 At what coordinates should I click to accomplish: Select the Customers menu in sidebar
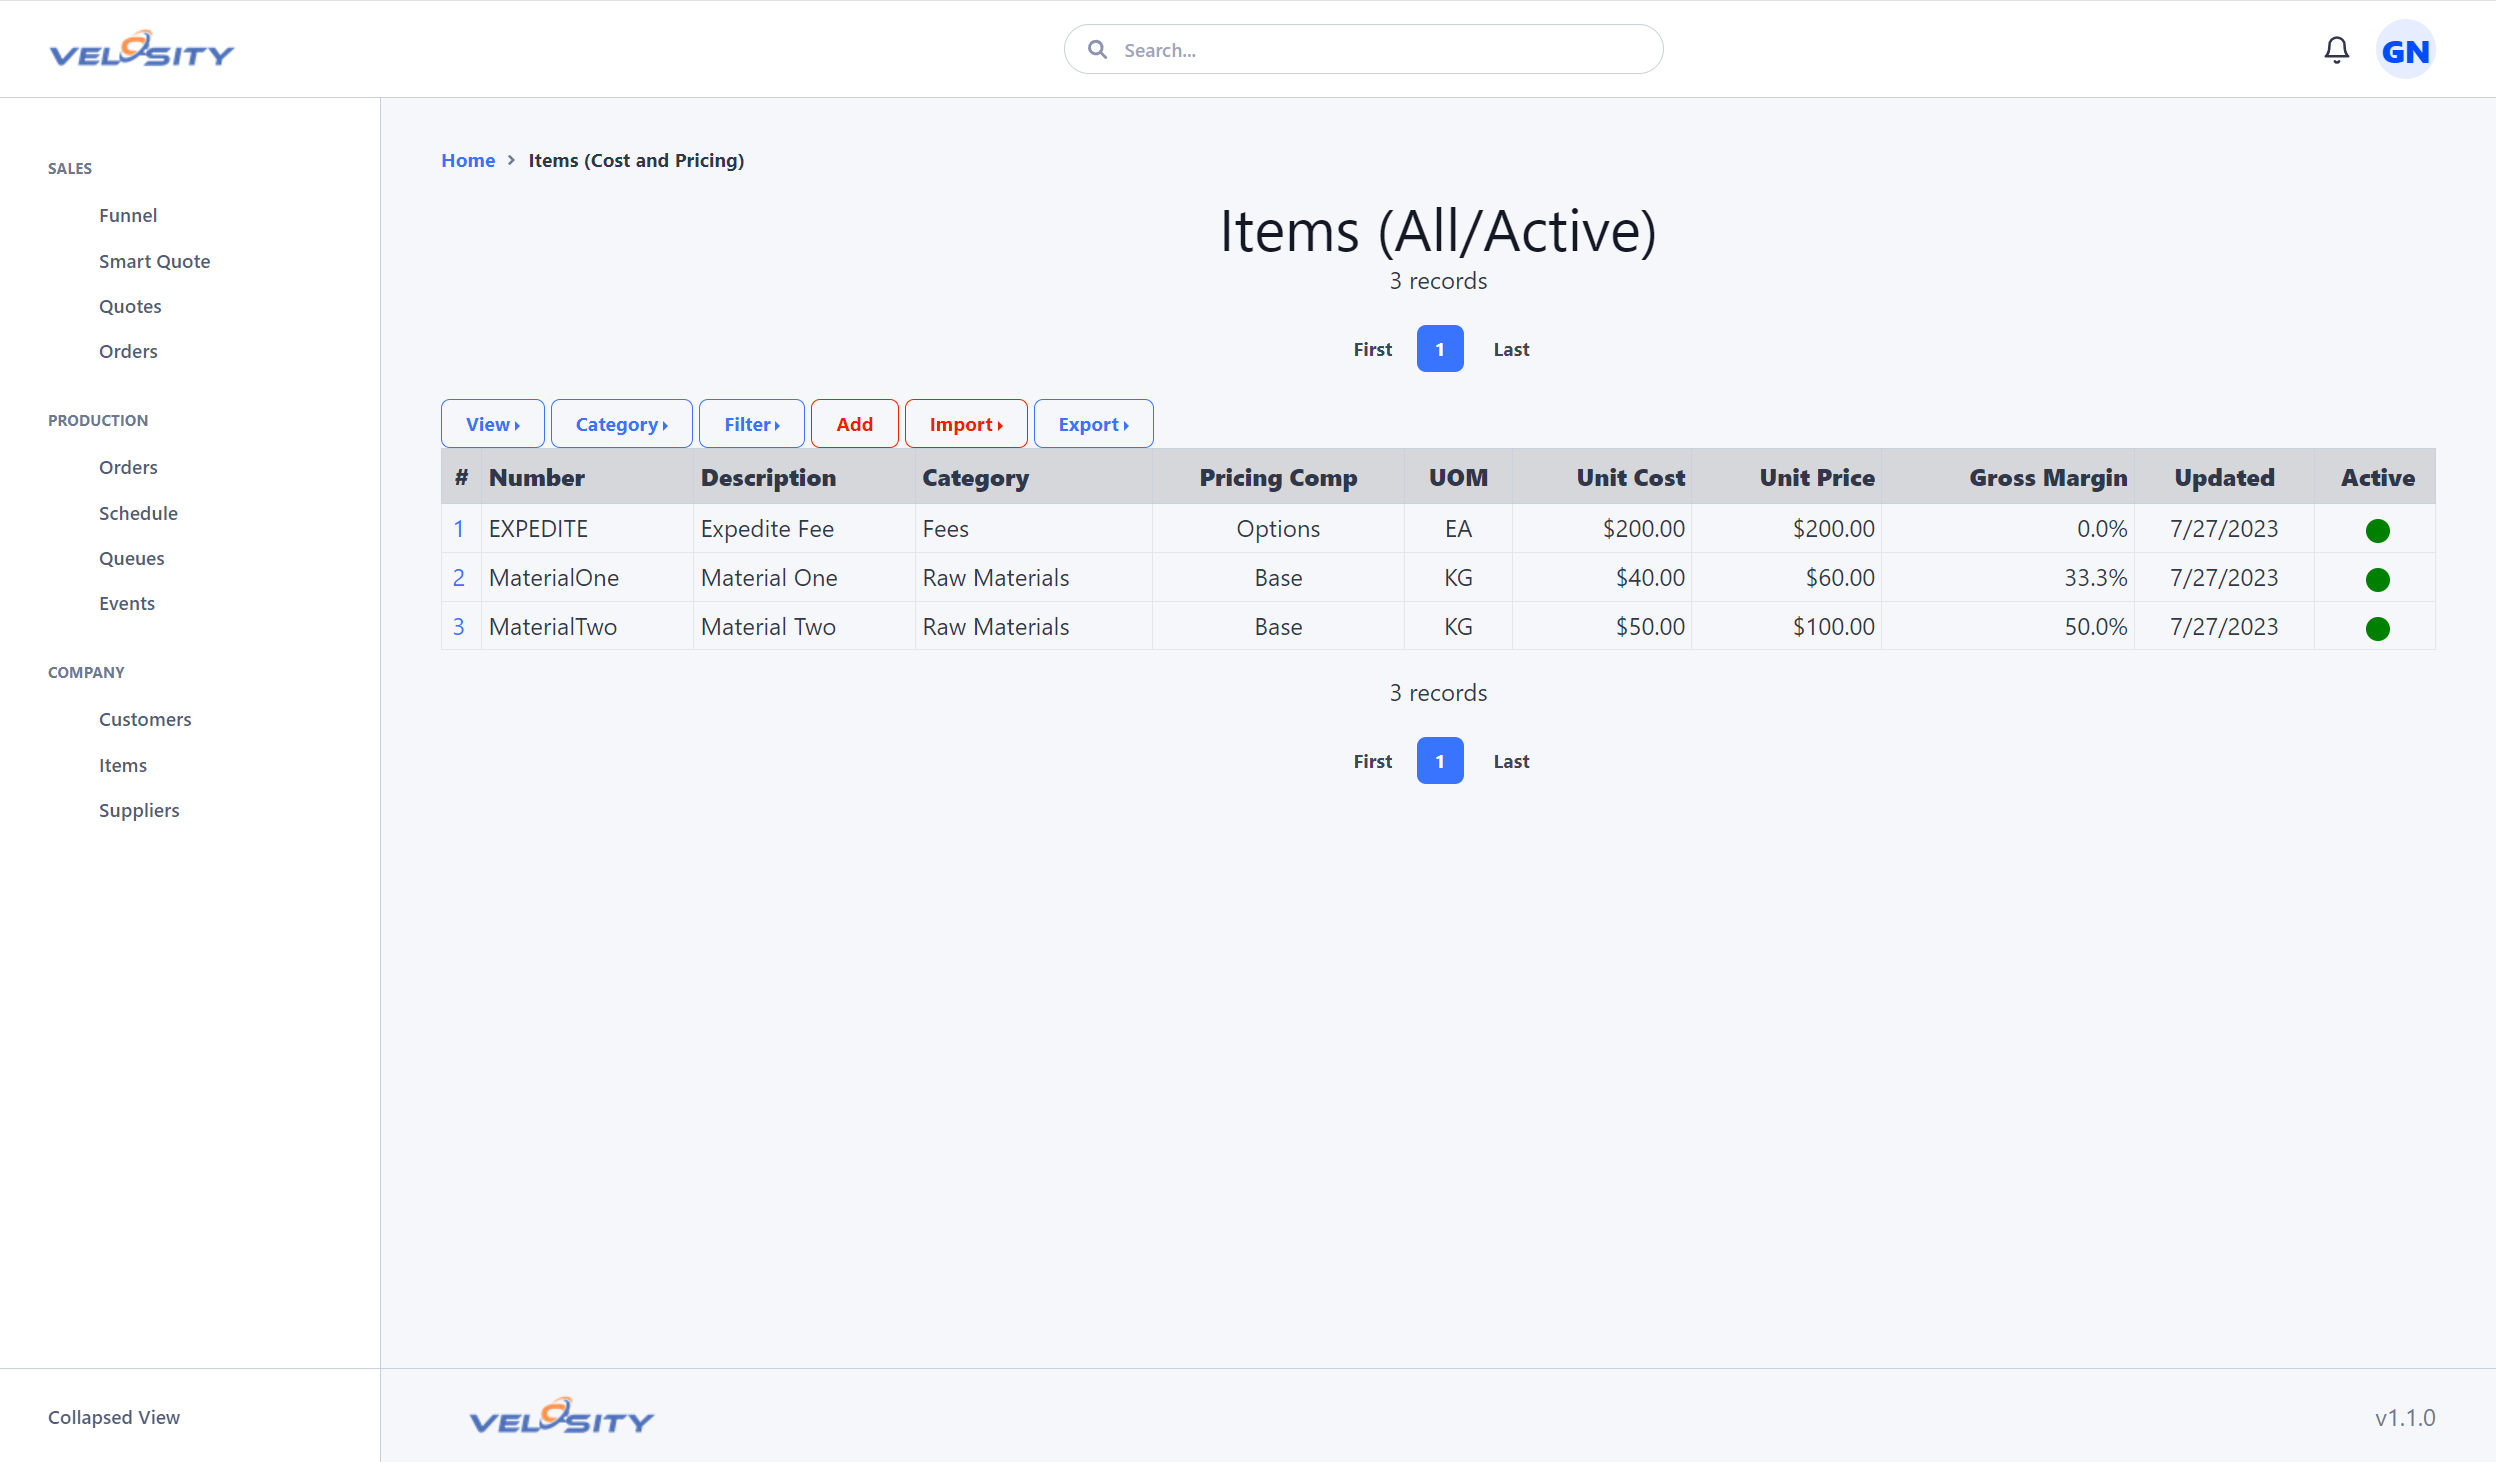pyautogui.click(x=144, y=719)
